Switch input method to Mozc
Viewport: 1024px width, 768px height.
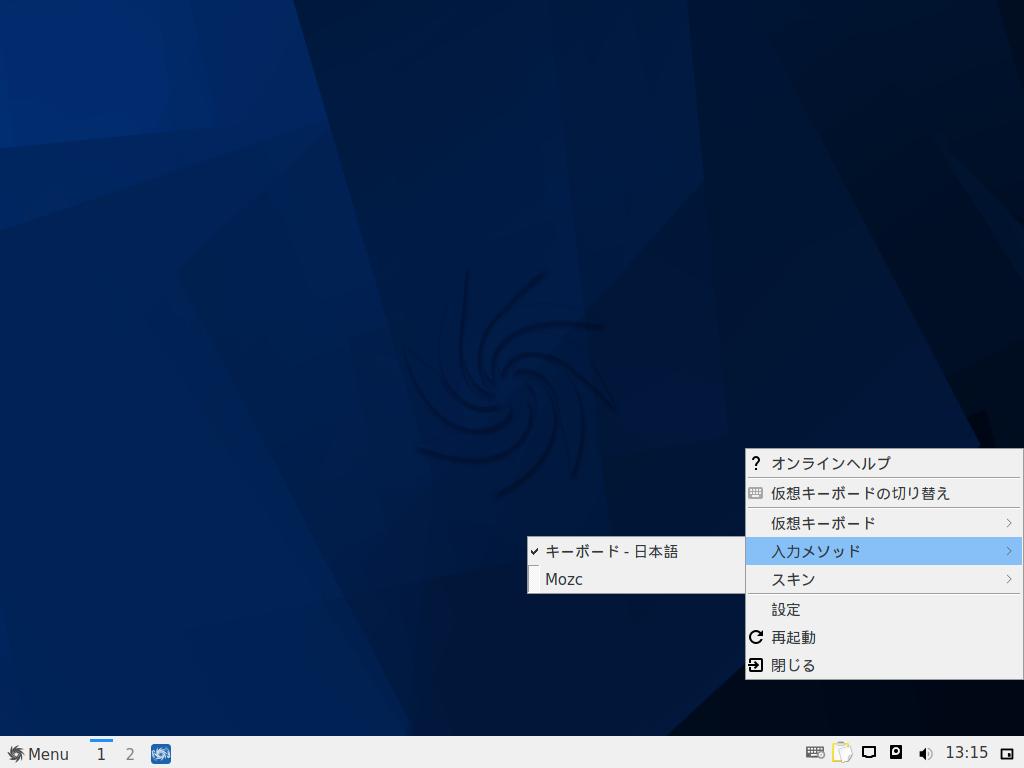564,579
